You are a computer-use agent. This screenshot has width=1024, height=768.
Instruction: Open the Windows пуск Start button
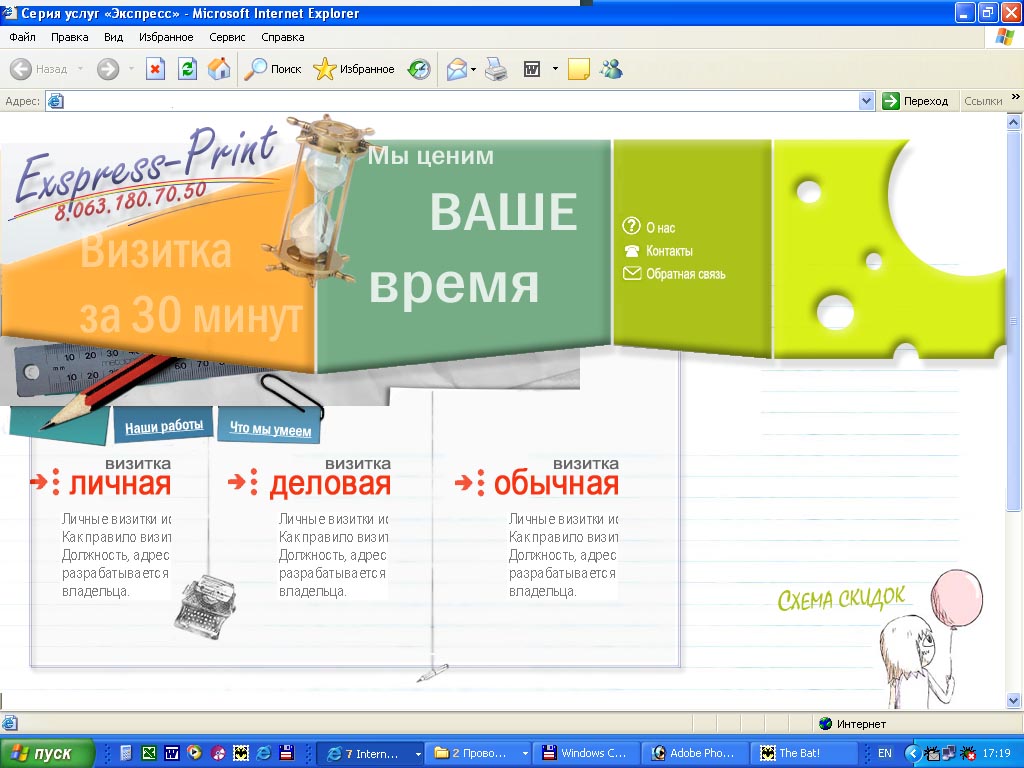(x=47, y=754)
